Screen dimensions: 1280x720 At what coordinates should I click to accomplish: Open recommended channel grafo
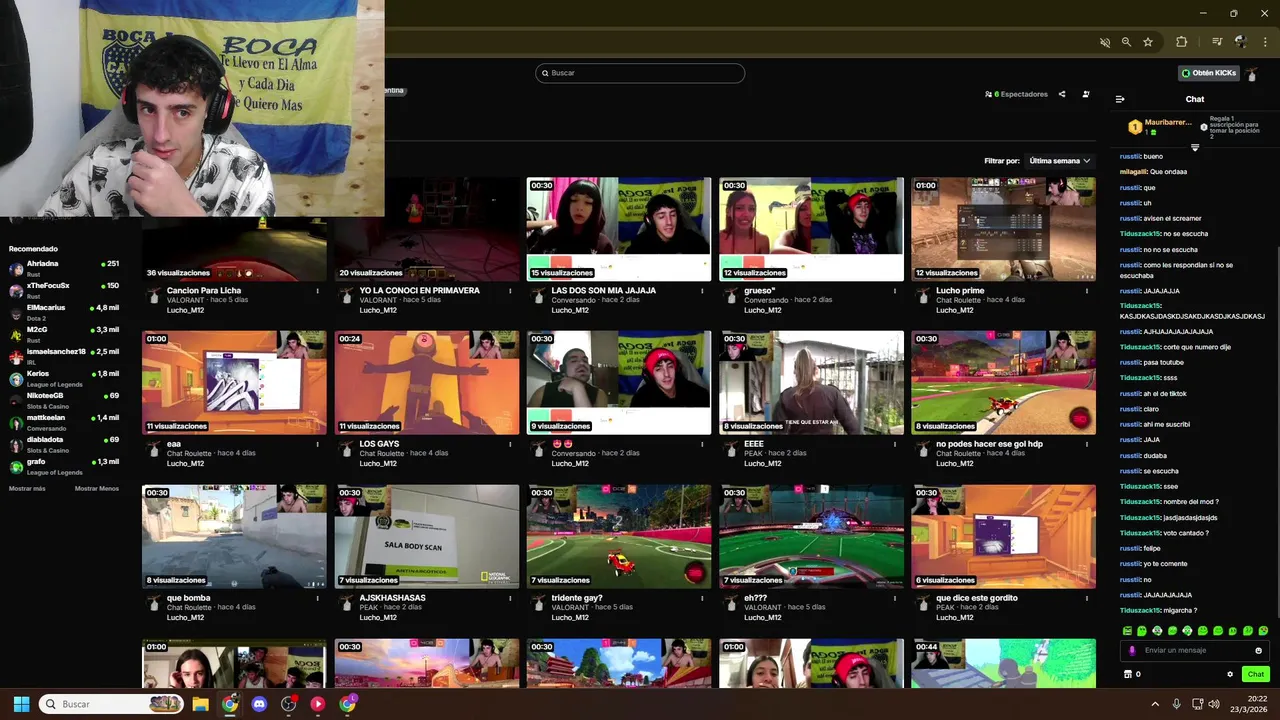[63, 466]
